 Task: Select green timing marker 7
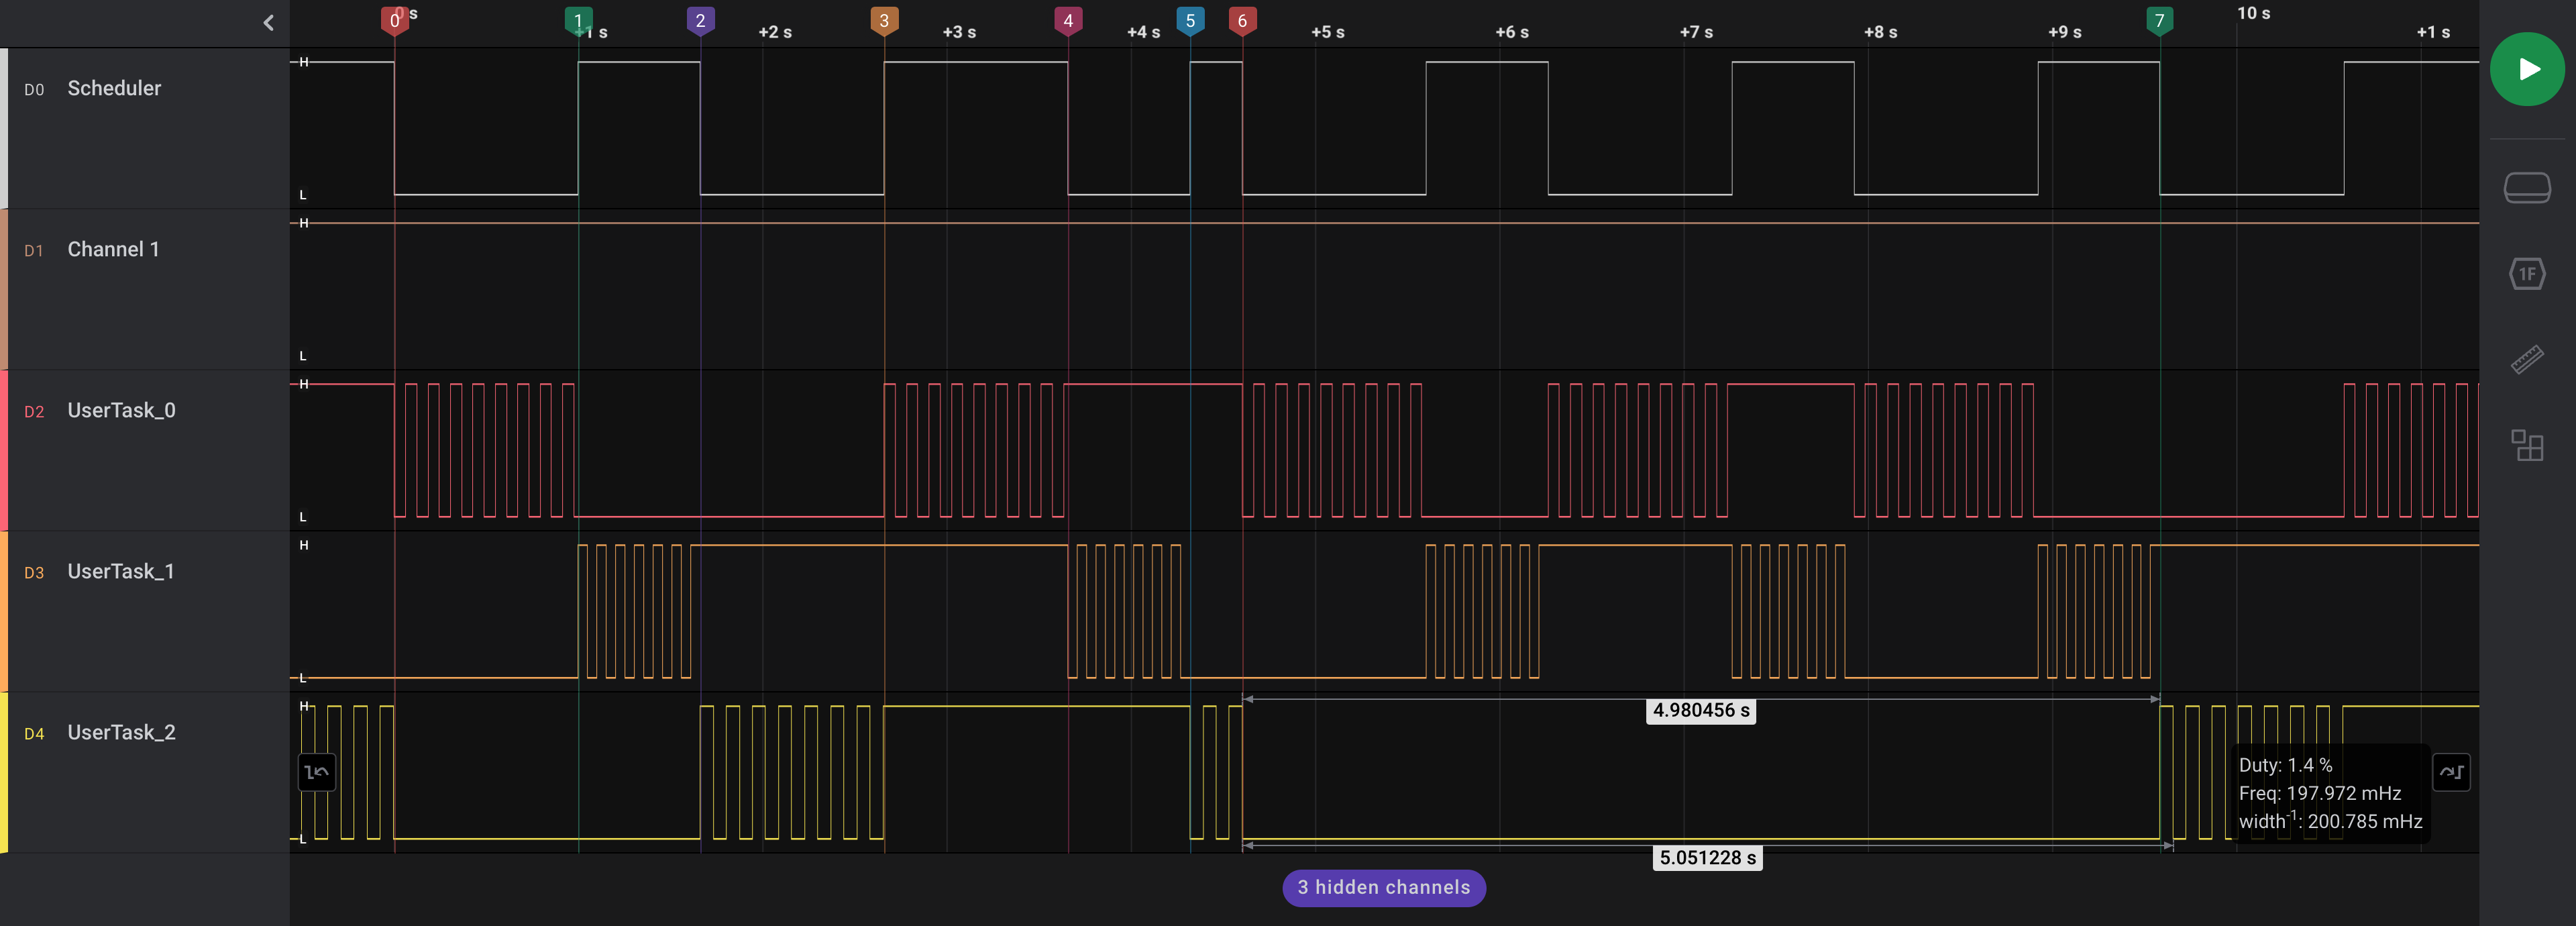(2159, 20)
